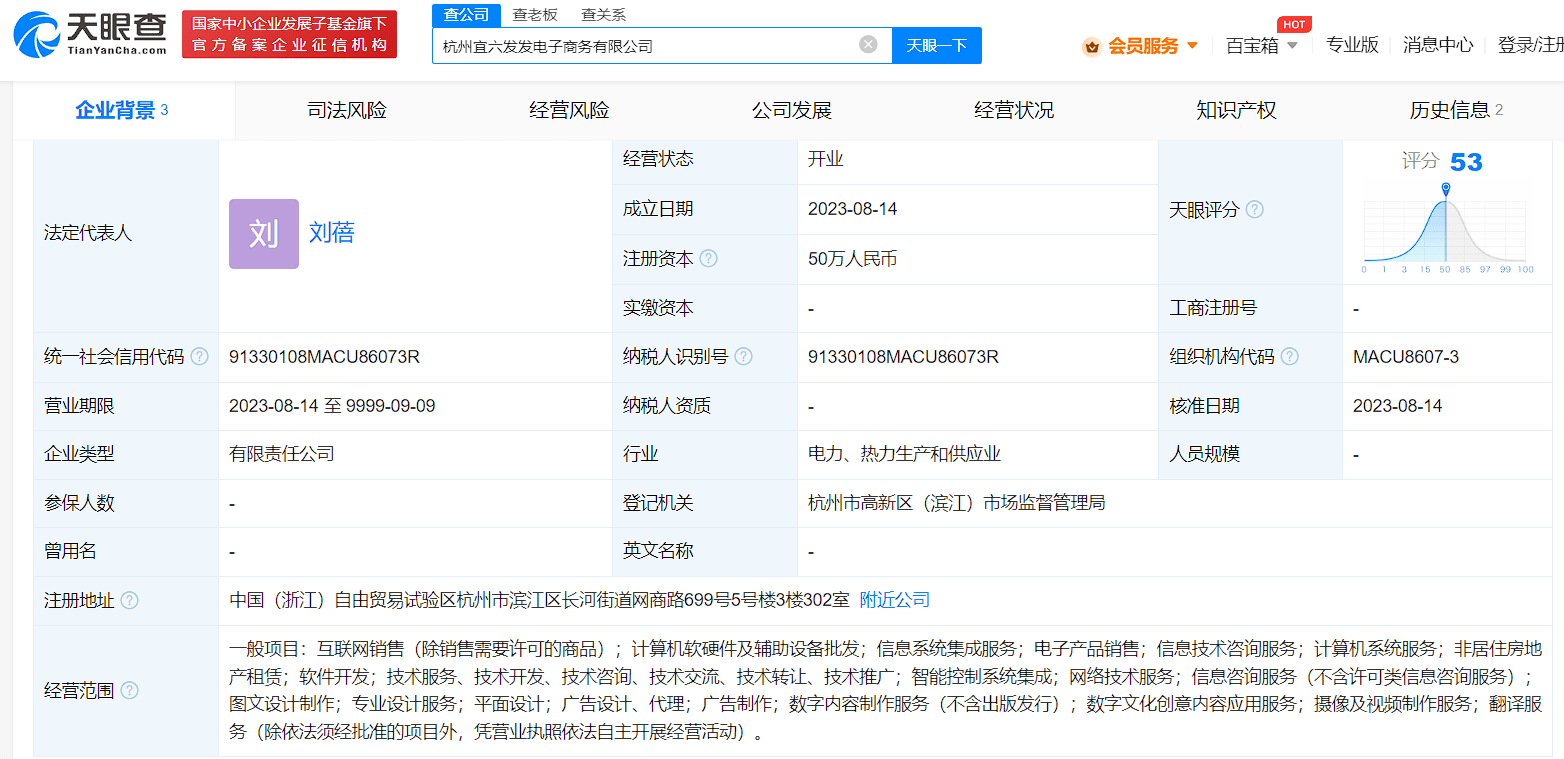Viewport: 1564px width, 759px height.
Task: Switch to the 查老板 search tab
Action: (x=535, y=14)
